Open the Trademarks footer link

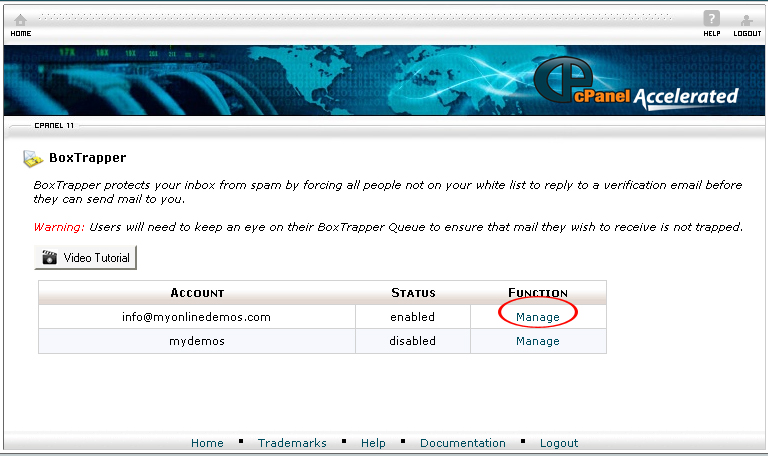292,443
